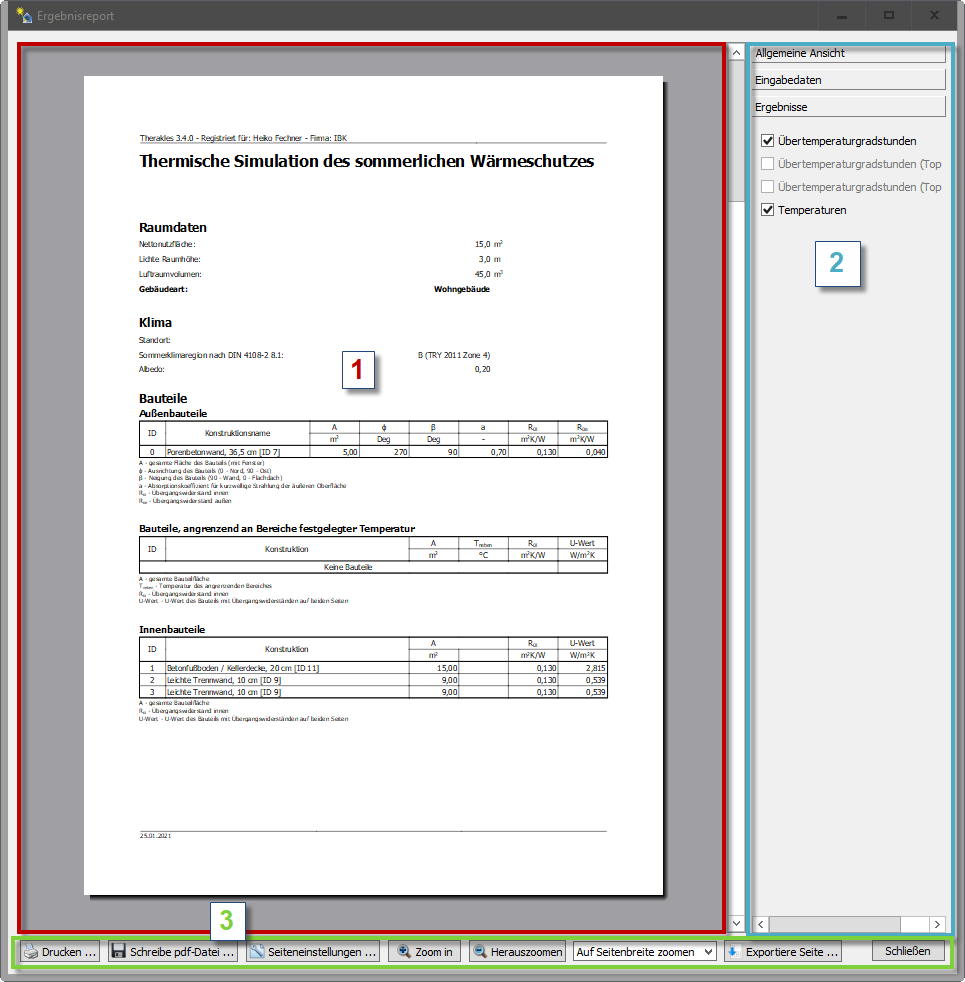Click the horizontal scrollbar thumb in options panel
Image resolution: width=965 pixels, height=982 pixels.
(835, 924)
